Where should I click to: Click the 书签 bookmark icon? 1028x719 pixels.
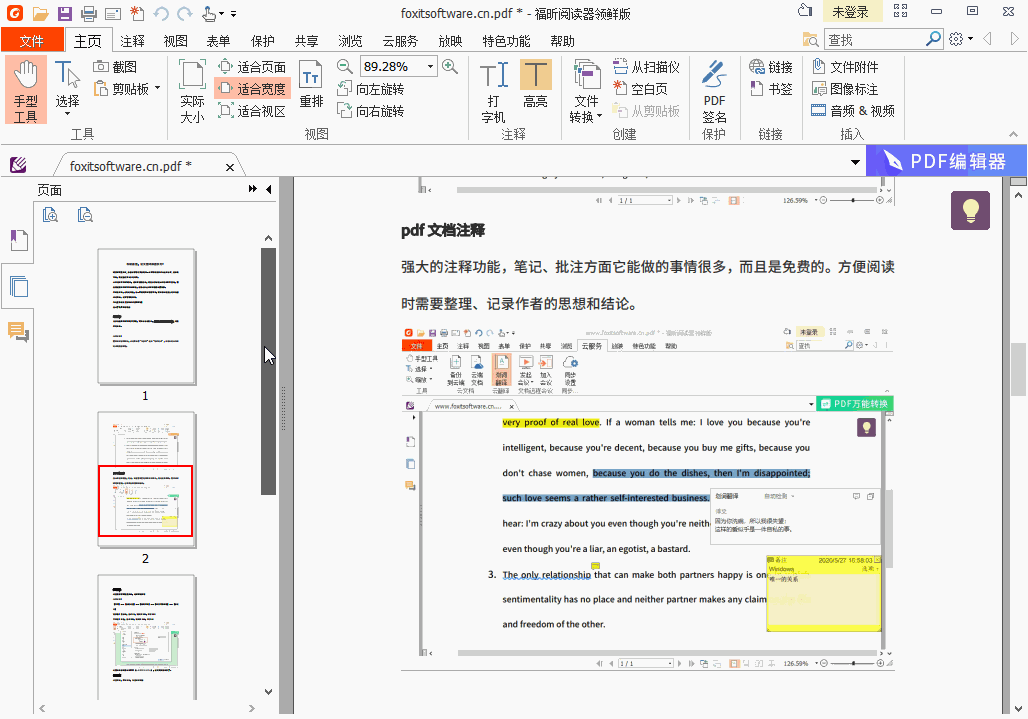770,90
